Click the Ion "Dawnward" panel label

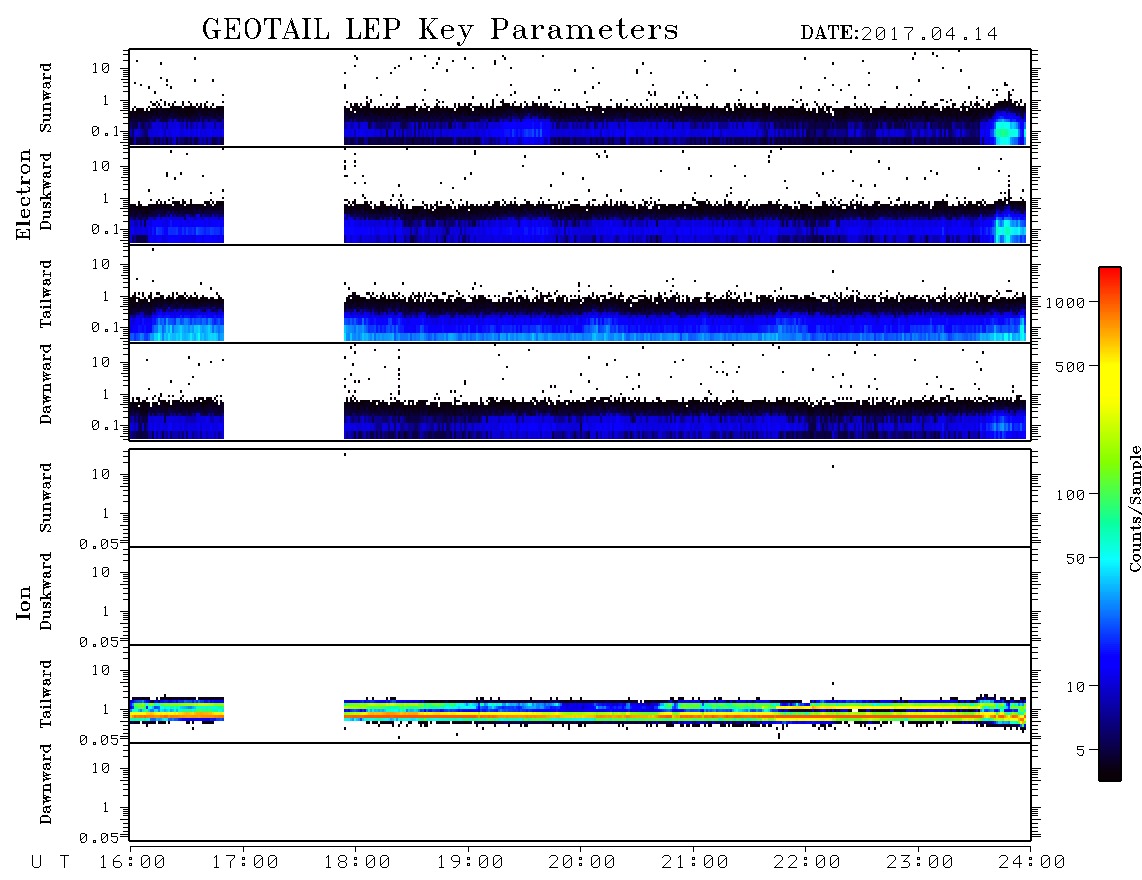click(46, 784)
